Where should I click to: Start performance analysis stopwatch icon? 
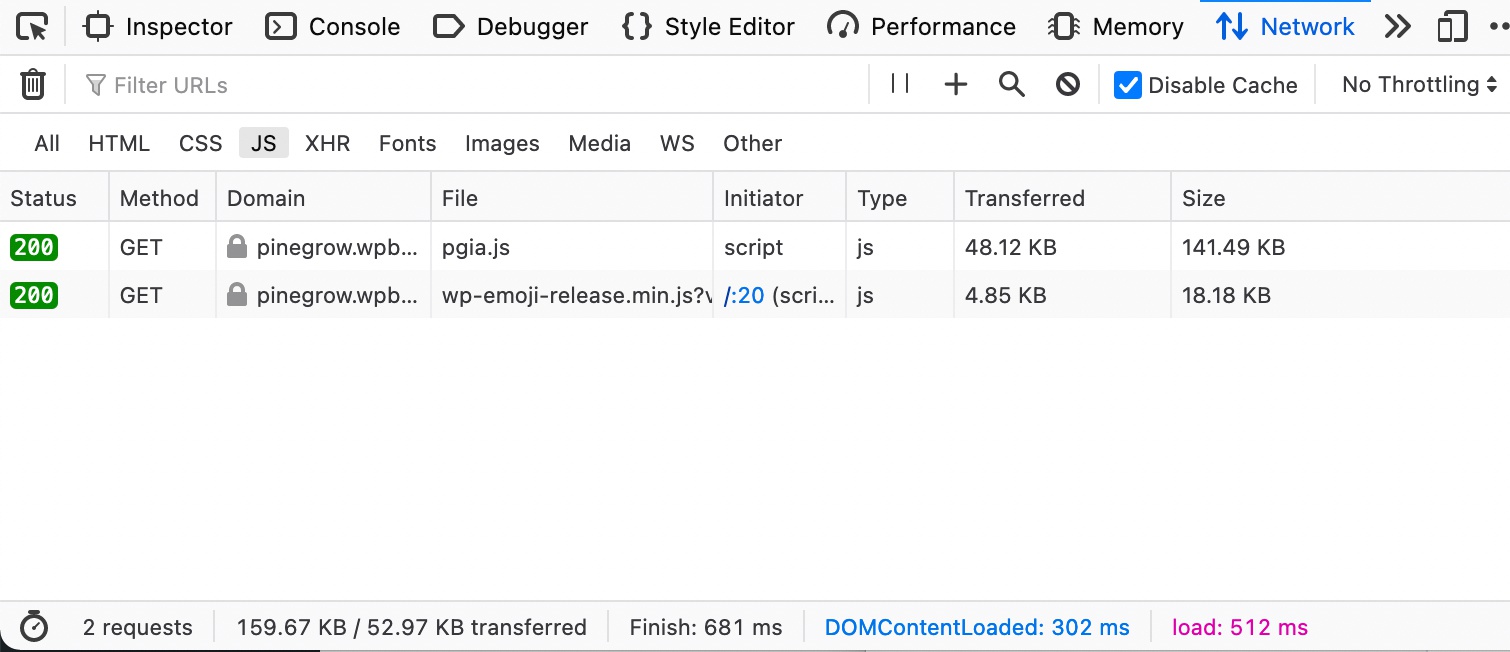coord(34,628)
